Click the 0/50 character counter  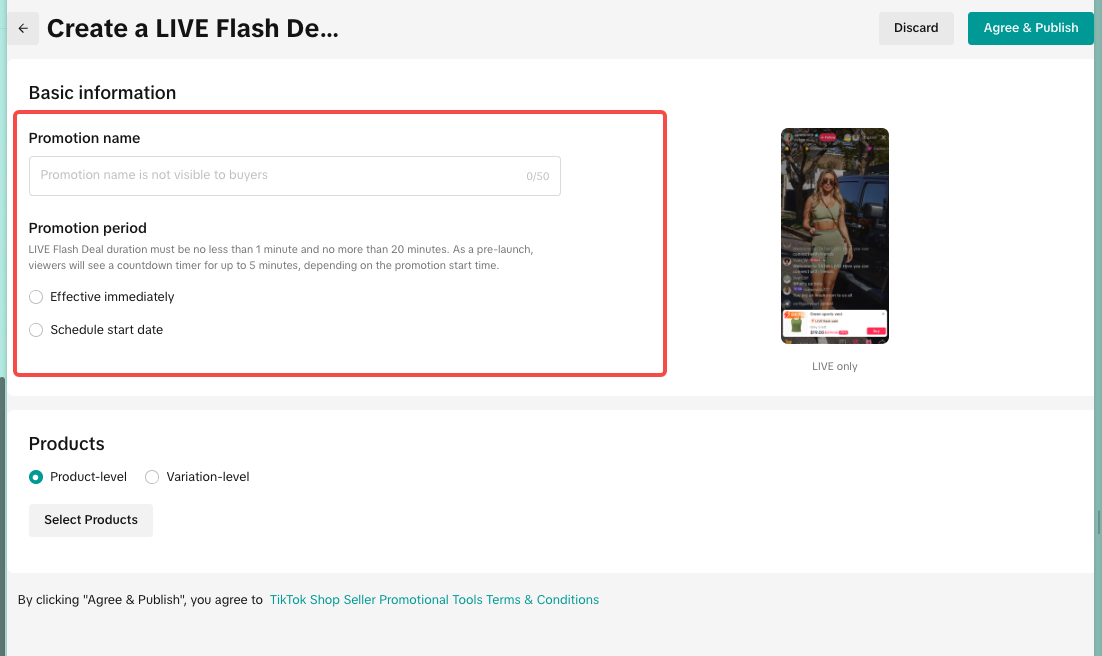537,176
